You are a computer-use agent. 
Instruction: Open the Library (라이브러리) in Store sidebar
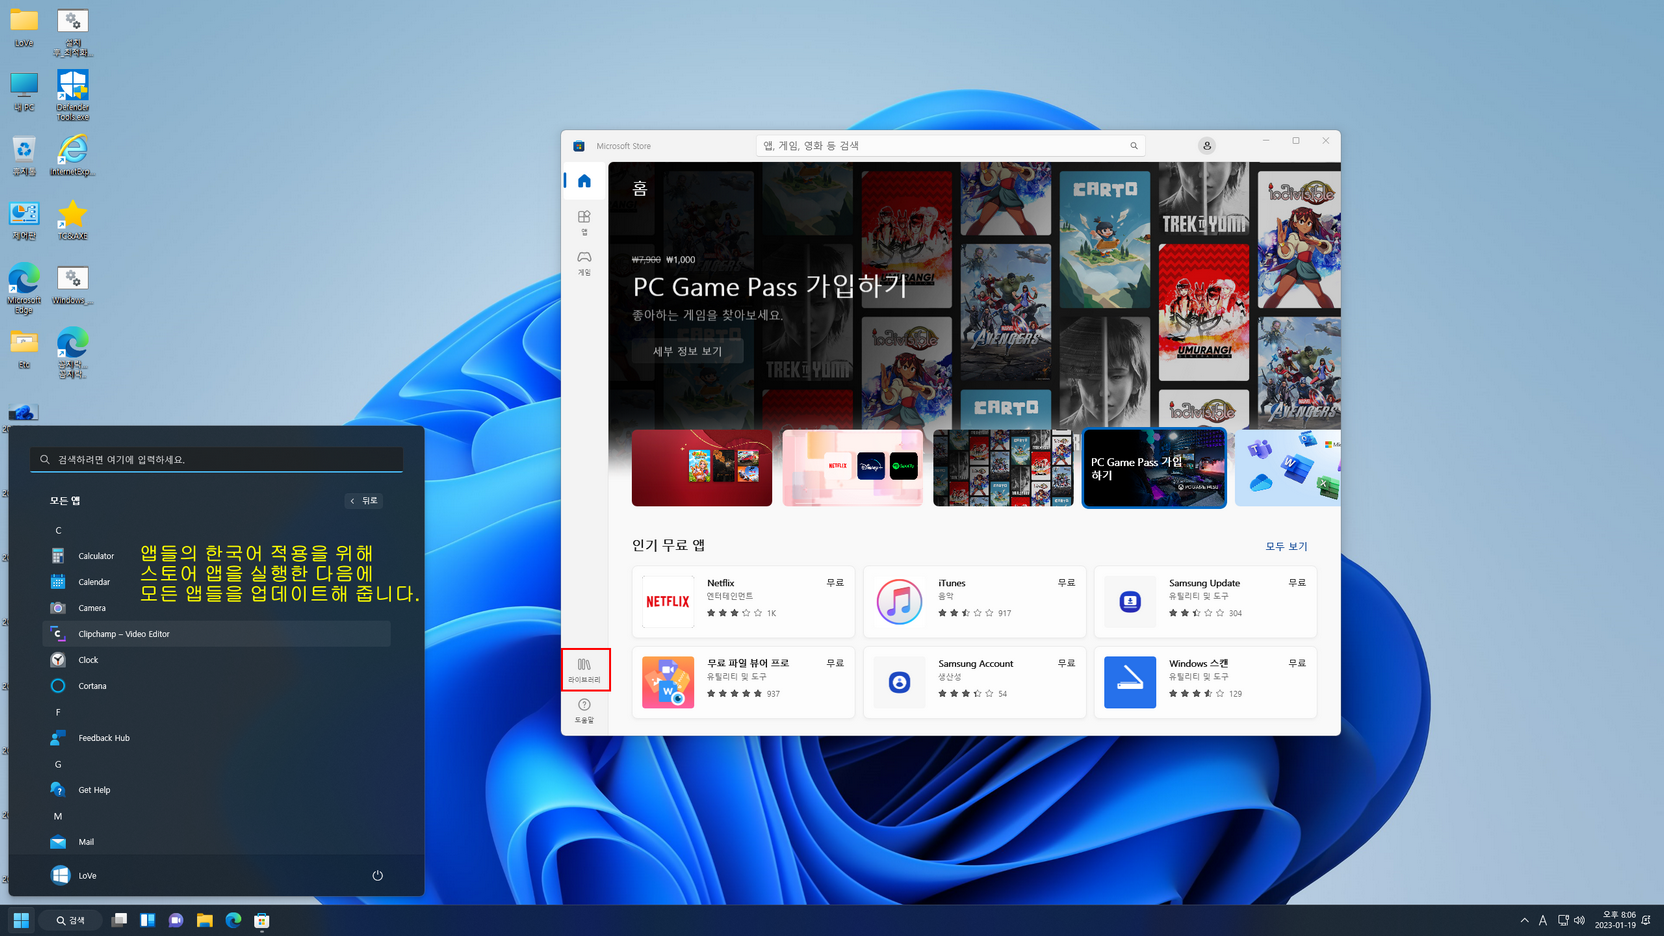tap(585, 670)
